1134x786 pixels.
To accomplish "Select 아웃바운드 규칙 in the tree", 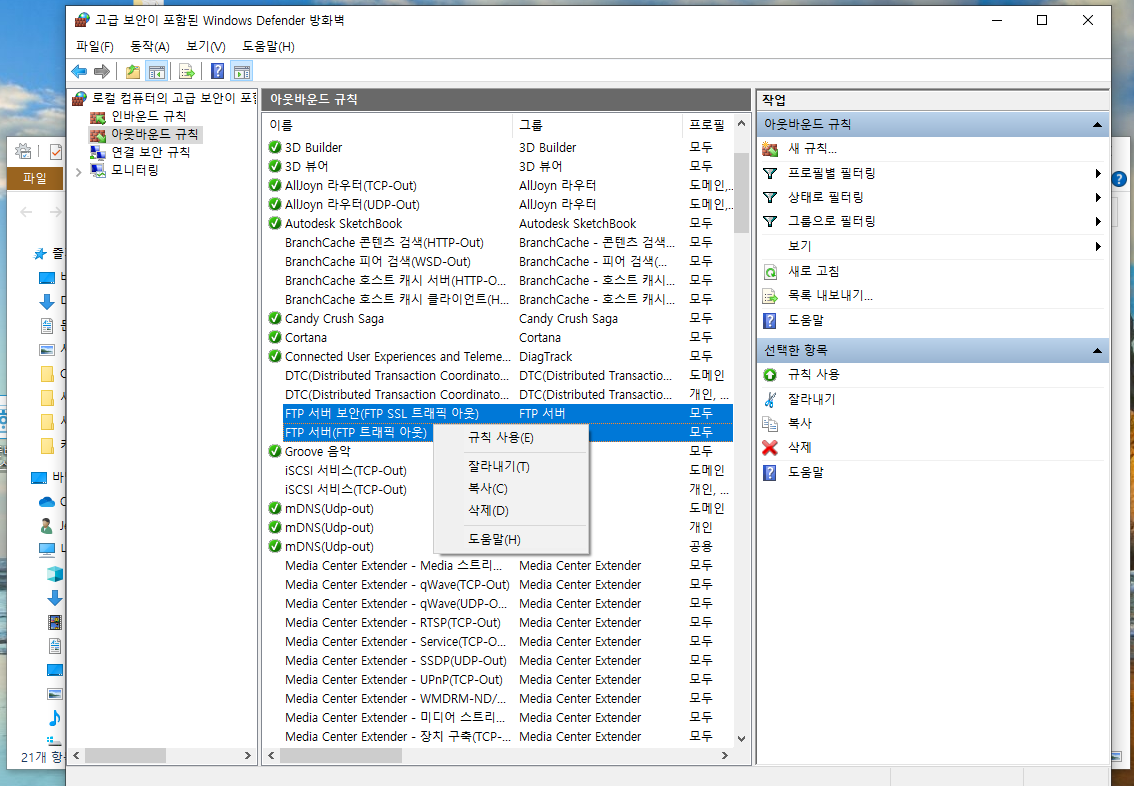I will pyautogui.click(x=154, y=134).
